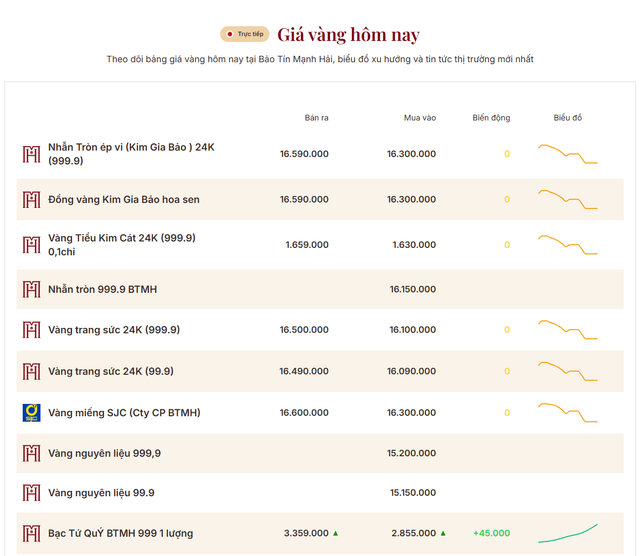Click the red live dot in Trực tiếp badge
Screen dimensions: 640x556
pyautogui.click(x=230, y=34)
